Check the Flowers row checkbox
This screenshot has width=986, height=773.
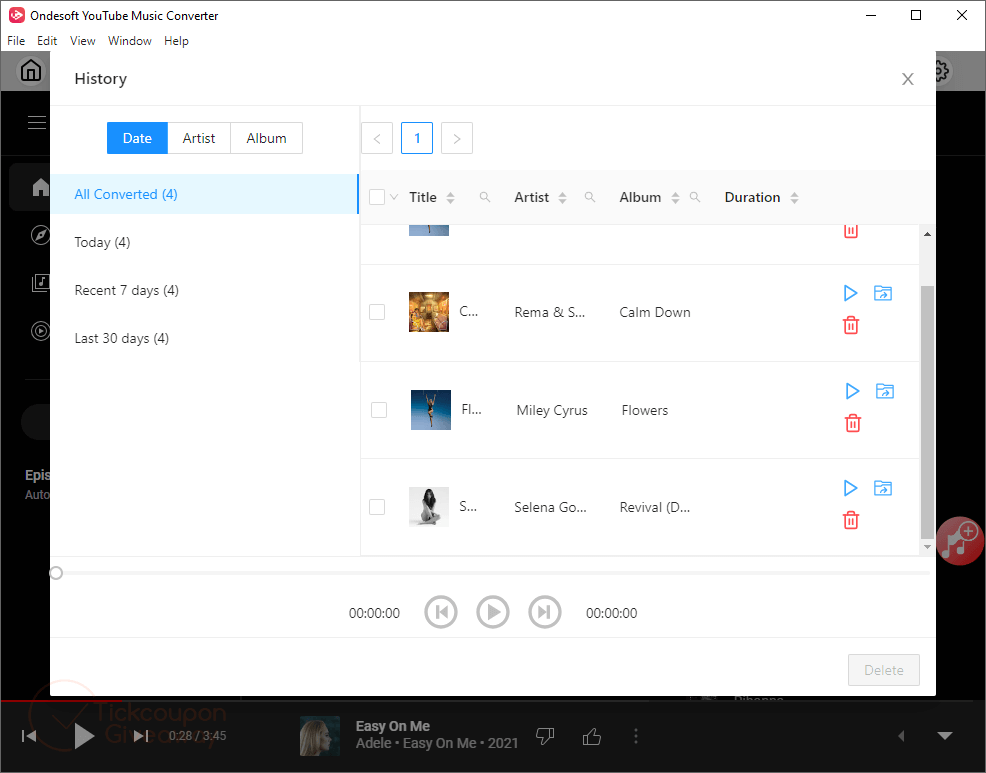(x=379, y=410)
